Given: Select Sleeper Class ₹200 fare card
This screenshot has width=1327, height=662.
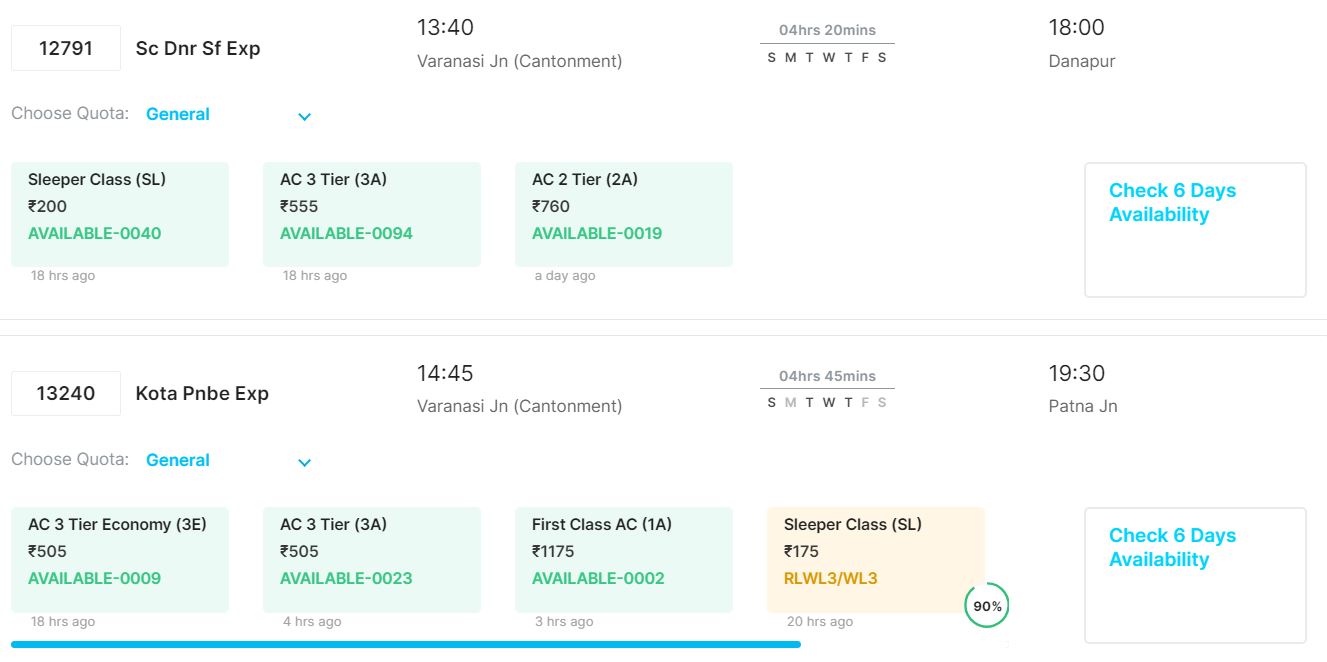Looking at the screenshot, I should tap(120, 214).
